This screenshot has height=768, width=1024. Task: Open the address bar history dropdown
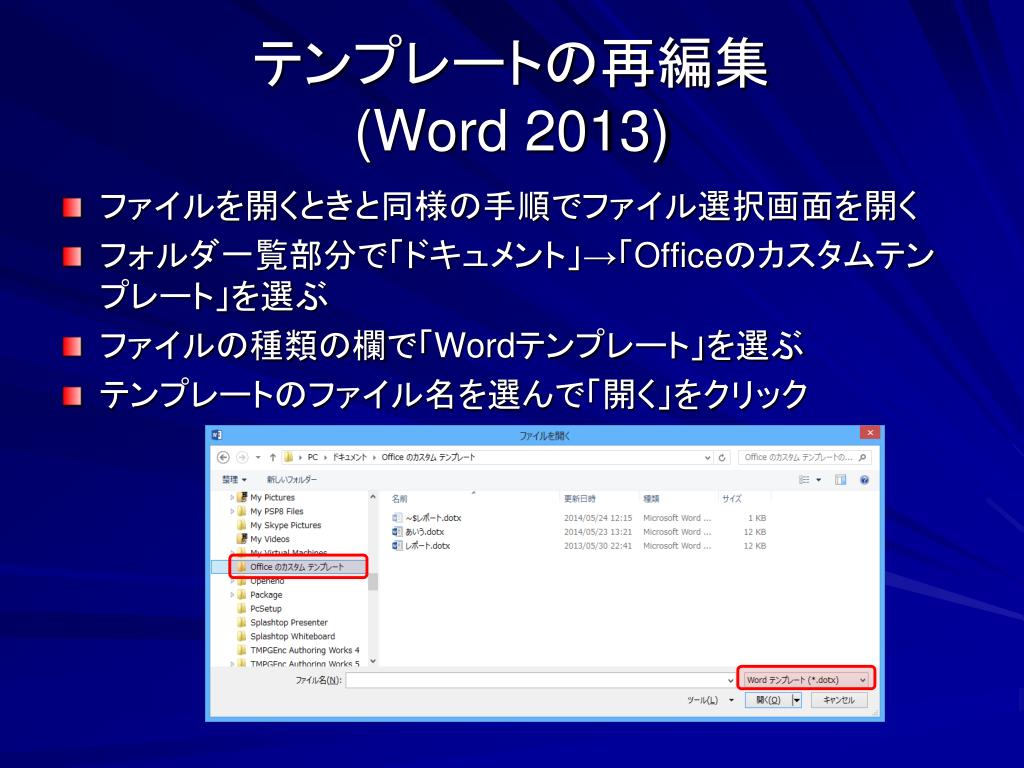pos(707,458)
